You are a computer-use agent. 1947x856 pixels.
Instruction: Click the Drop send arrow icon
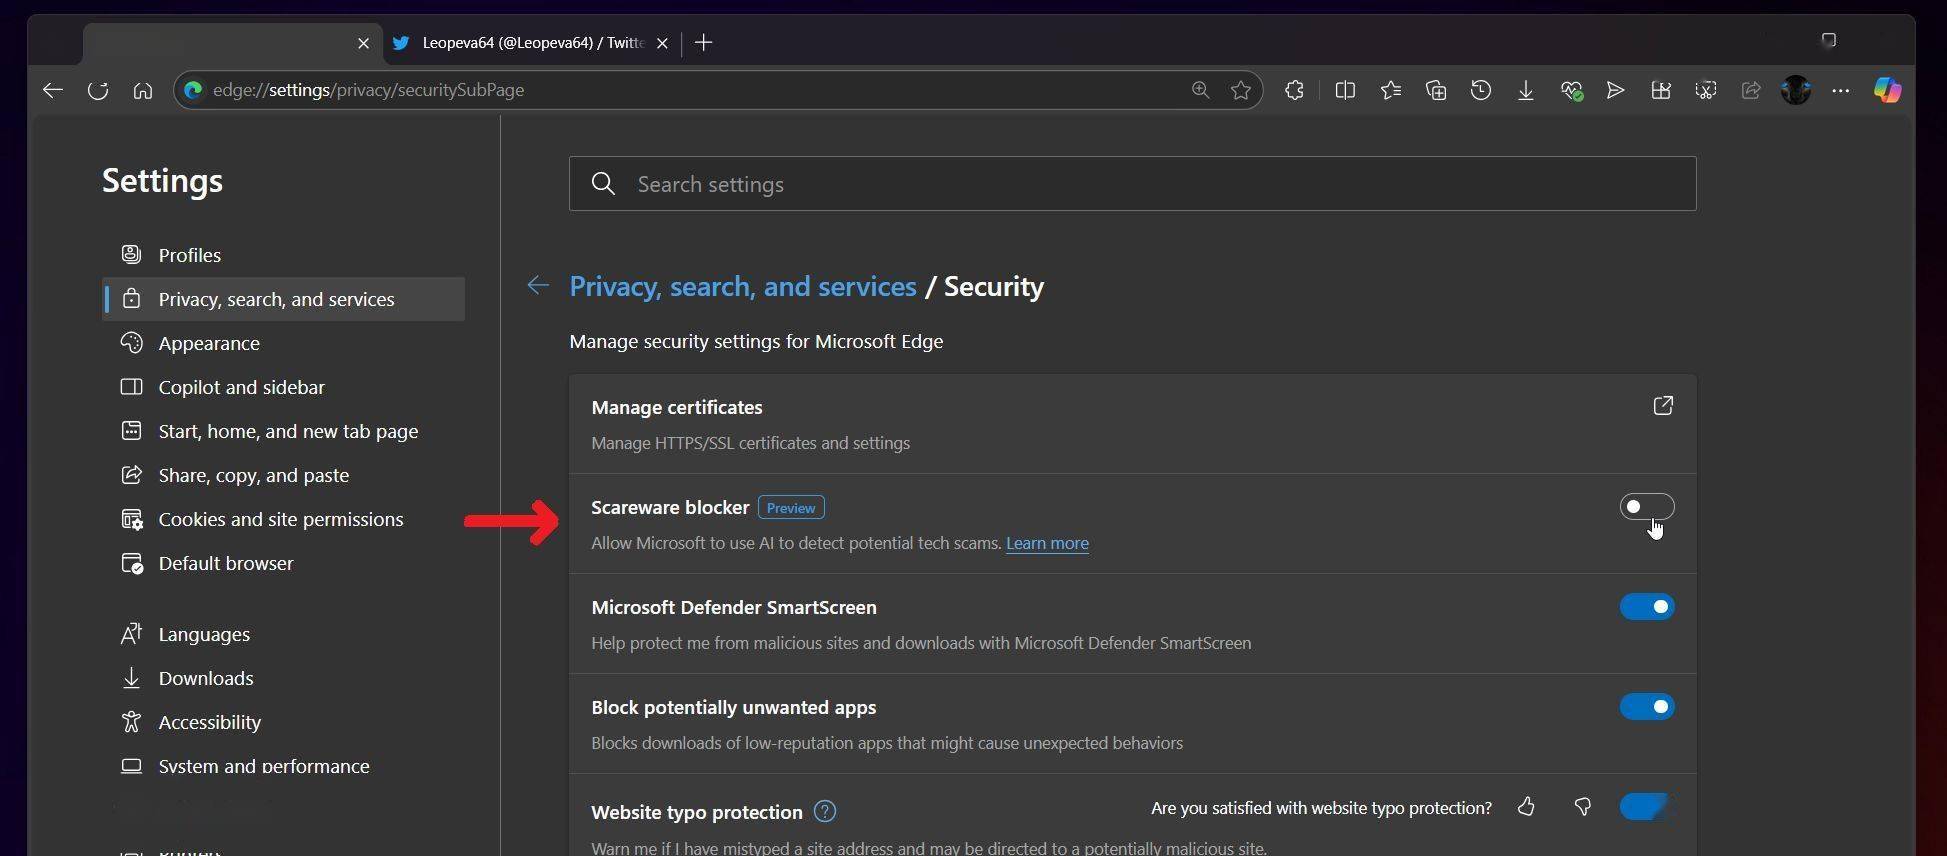tap(1615, 90)
